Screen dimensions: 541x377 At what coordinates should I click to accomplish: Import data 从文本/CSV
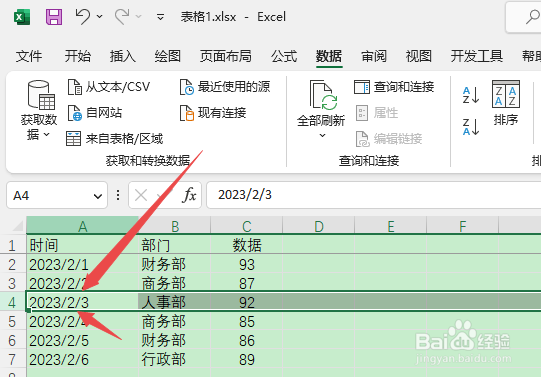108,87
